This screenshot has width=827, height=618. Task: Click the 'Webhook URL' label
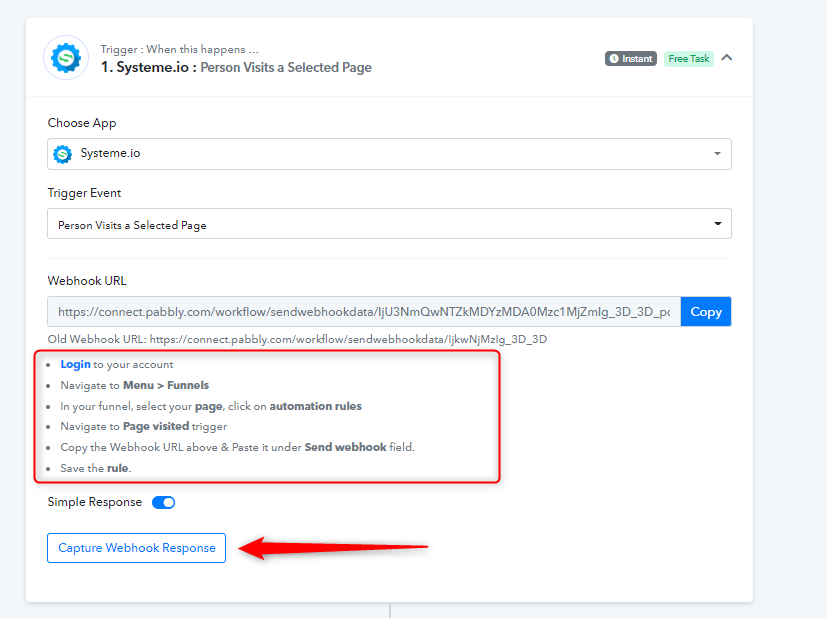pyautogui.click(x=87, y=281)
